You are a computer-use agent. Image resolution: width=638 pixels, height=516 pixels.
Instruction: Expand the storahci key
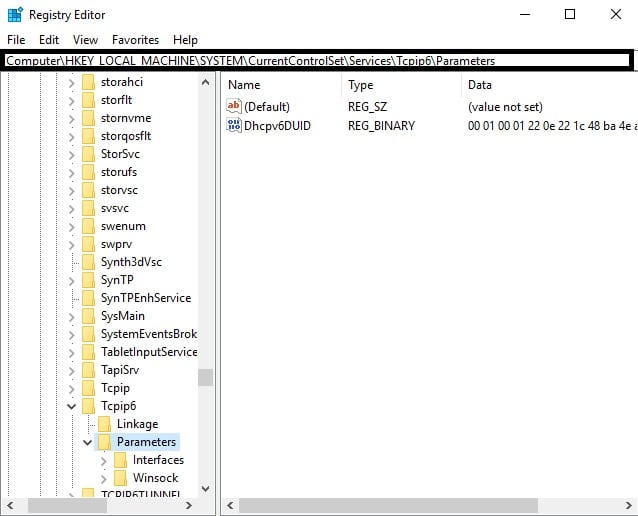72,83
